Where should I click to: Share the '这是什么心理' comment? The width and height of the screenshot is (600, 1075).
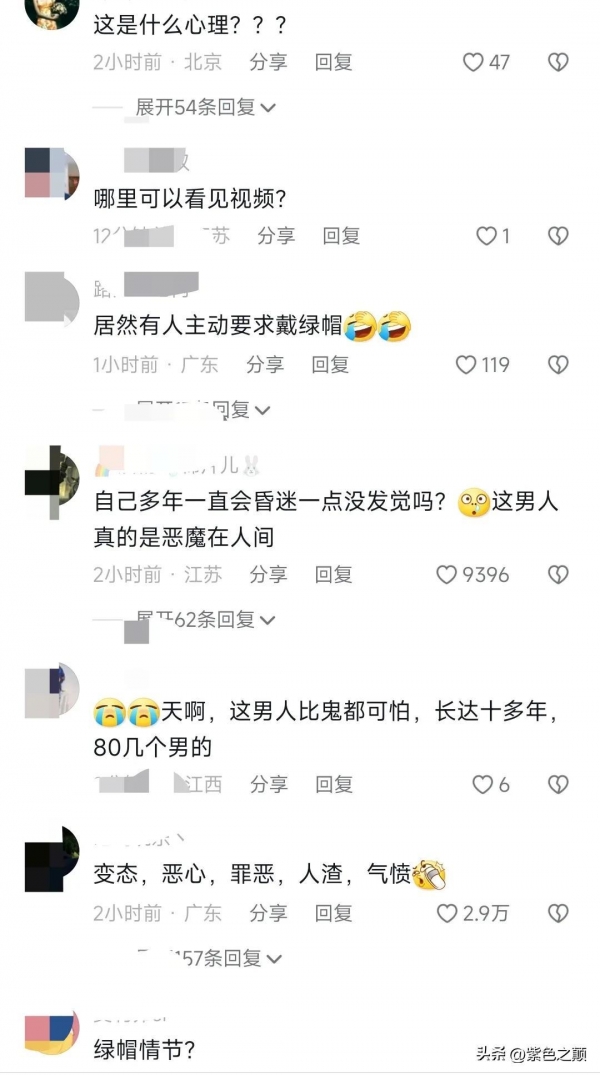coord(268,62)
